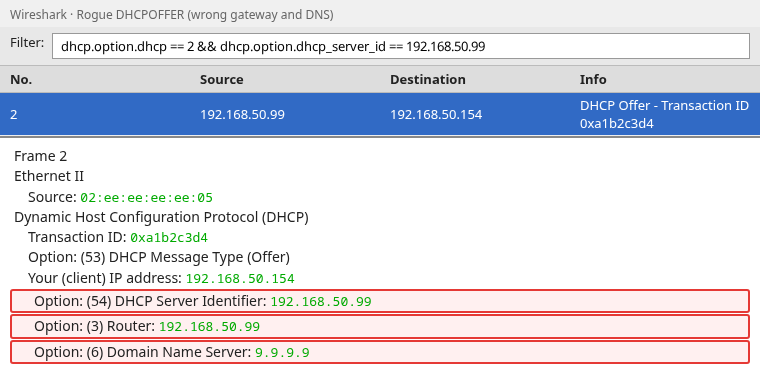Screen dimensions: 760x372
Task: Click destination 192.168.50.154 in packet row
Action: coord(436,115)
